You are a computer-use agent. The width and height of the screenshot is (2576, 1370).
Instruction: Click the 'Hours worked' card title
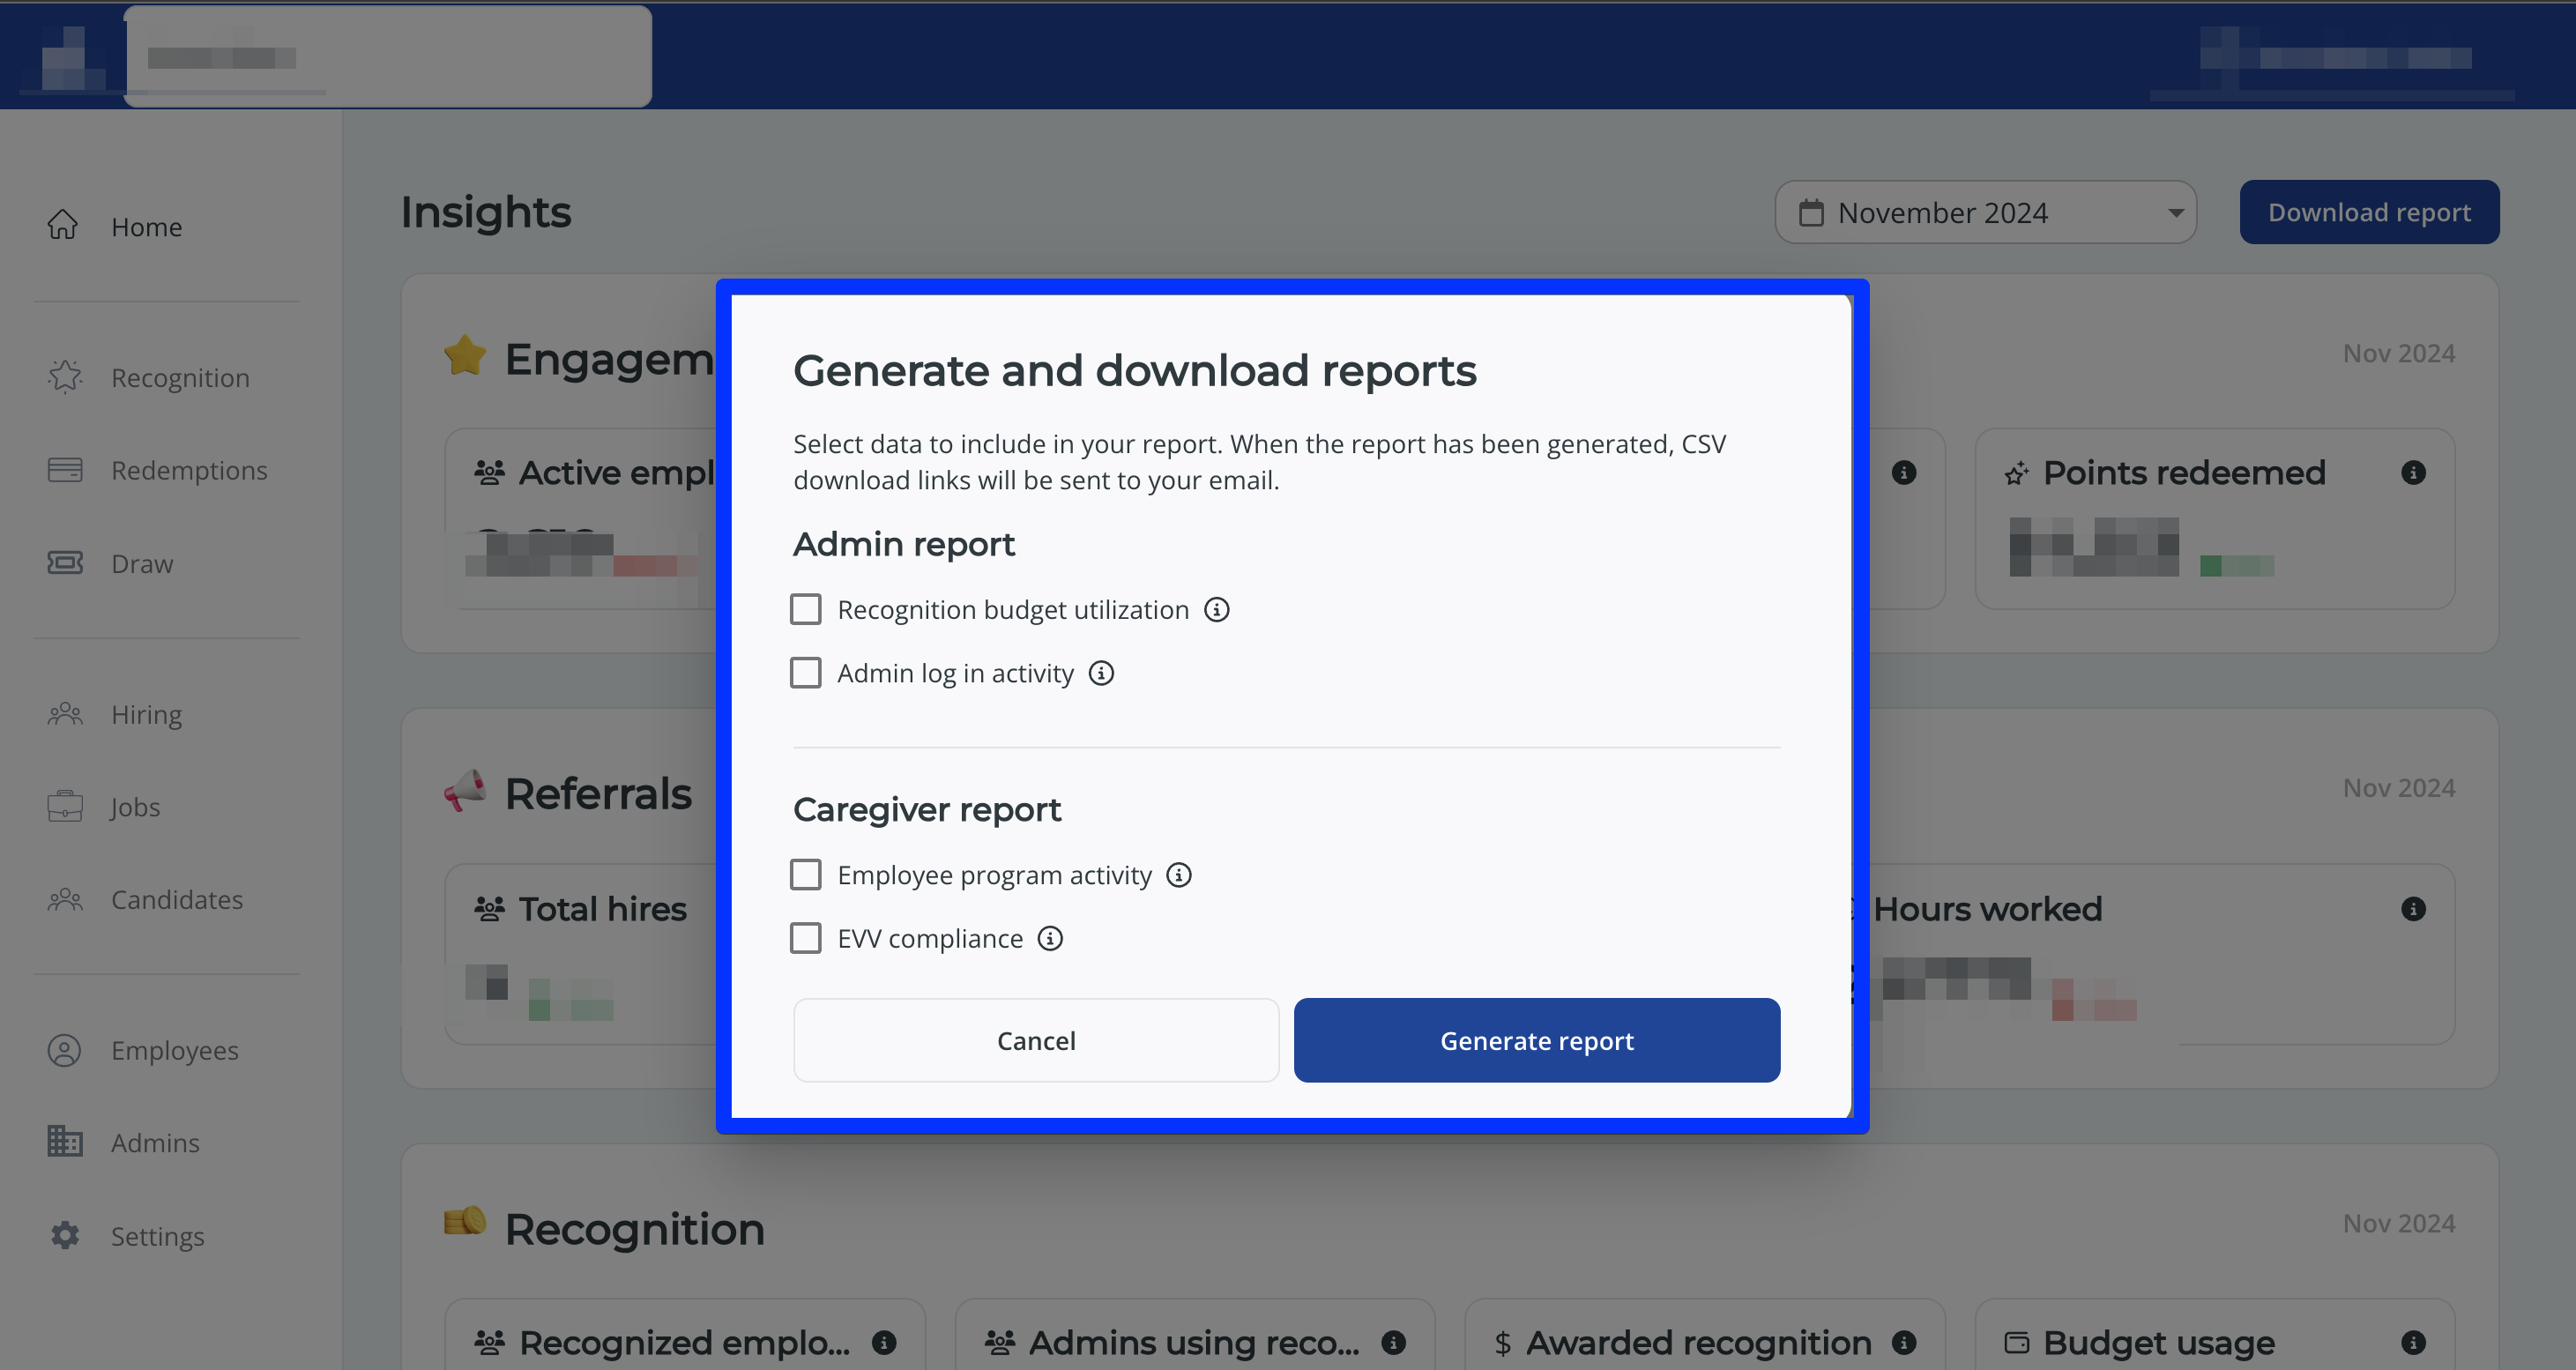click(x=1988, y=909)
